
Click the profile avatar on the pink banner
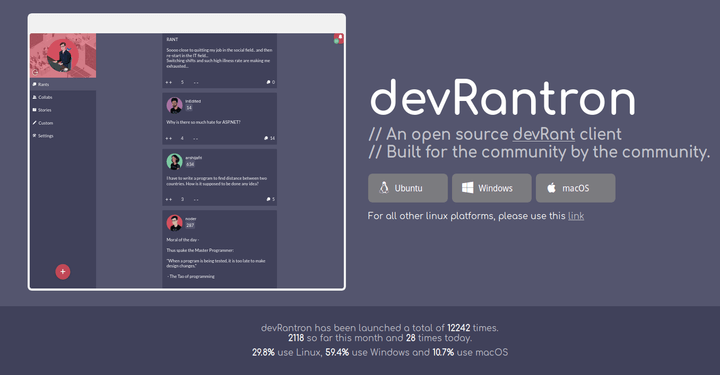pos(63,55)
